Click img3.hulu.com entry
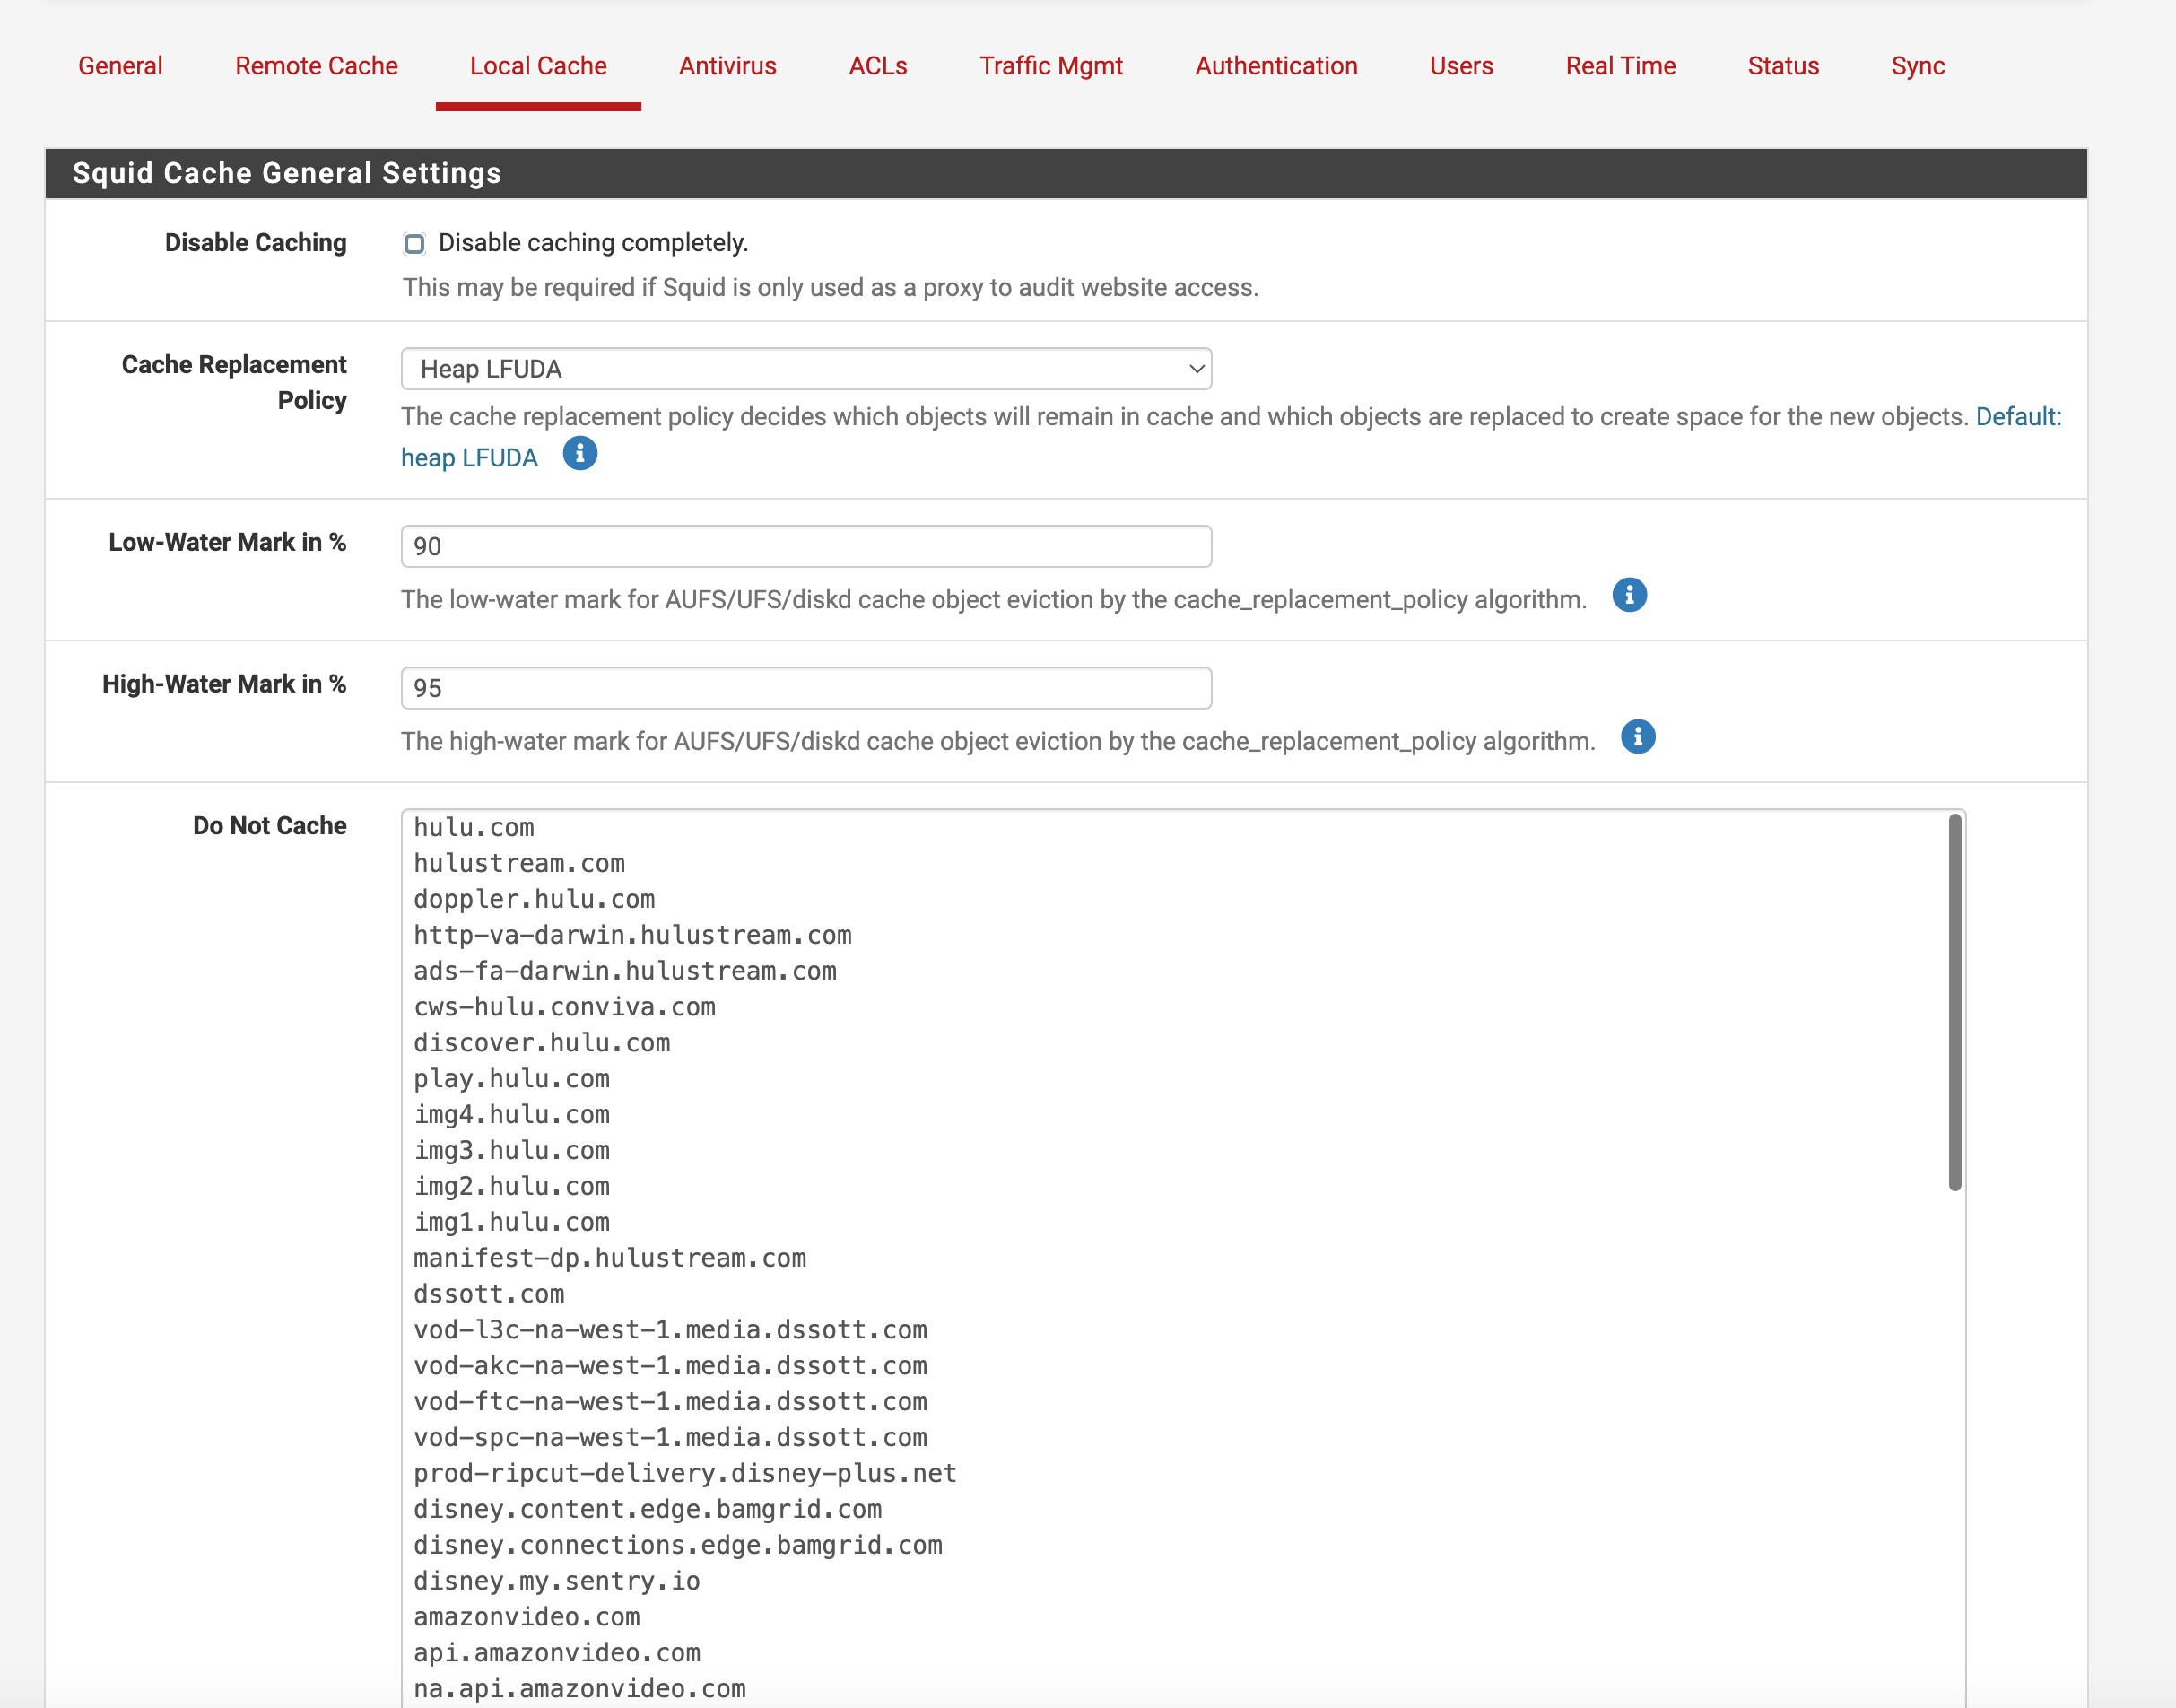Viewport: 2176px width, 1708px height. tap(512, 1151)
